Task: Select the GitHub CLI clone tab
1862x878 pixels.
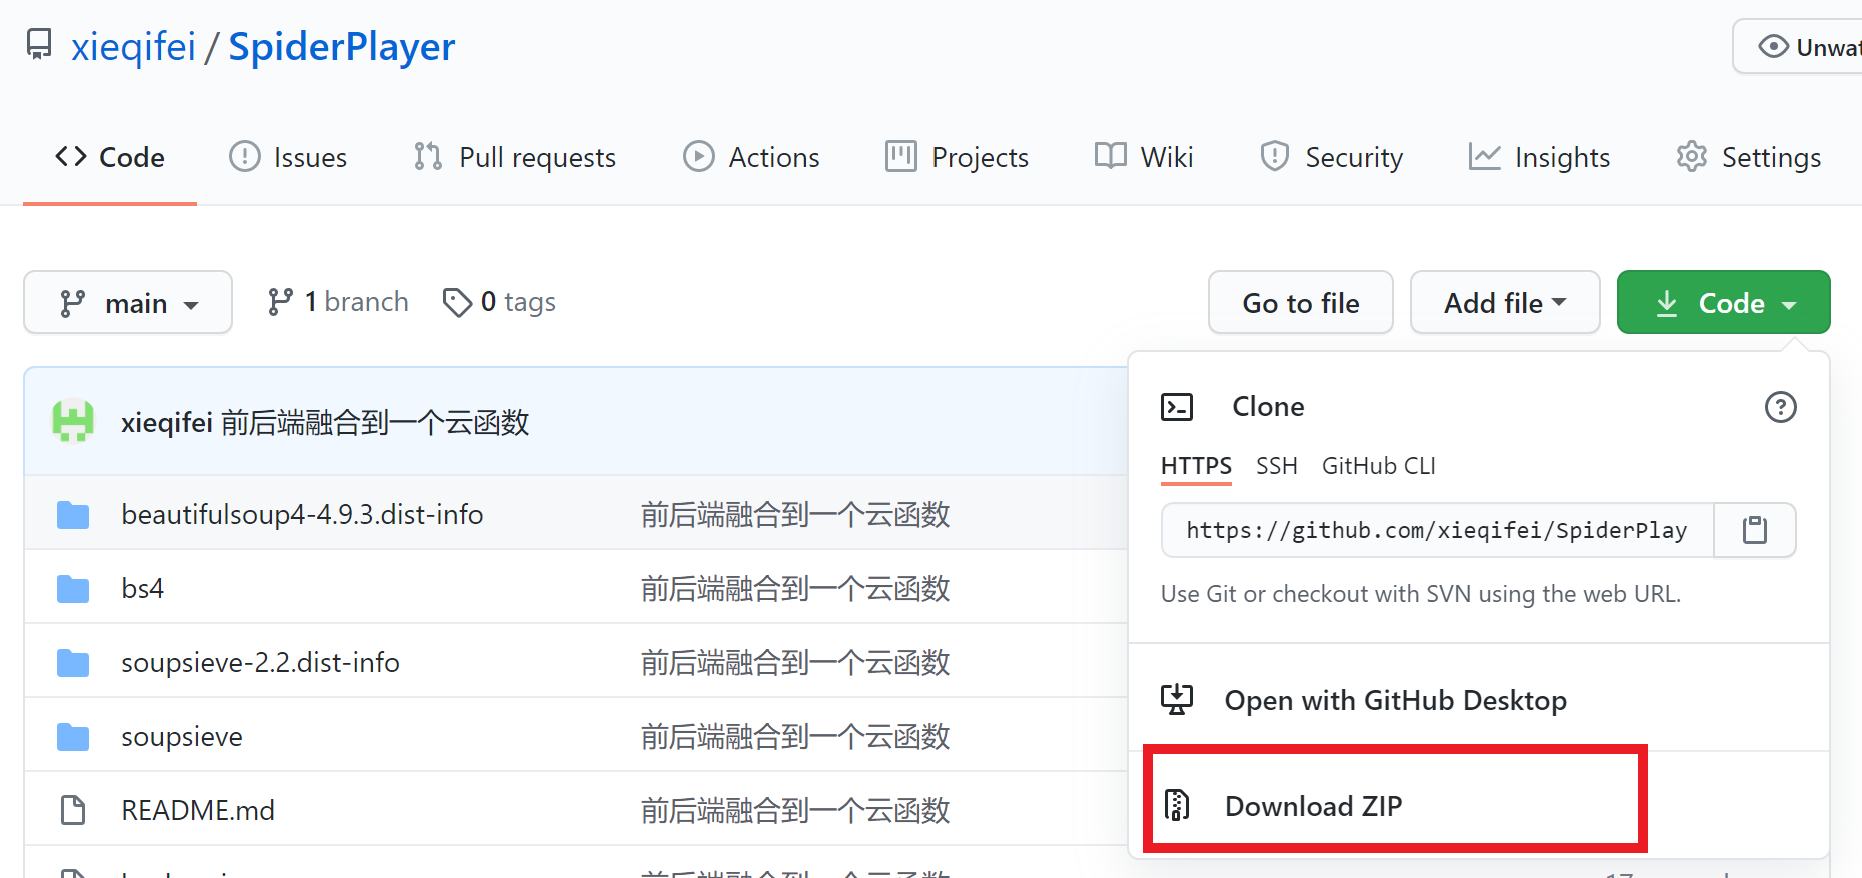Action: tap(1379, 466)
